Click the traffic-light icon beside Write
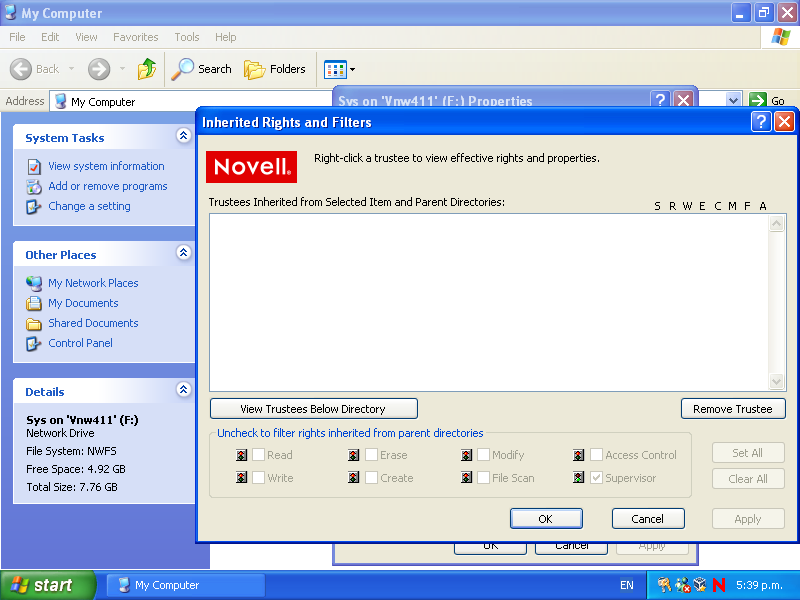 pyautogui.click(x=242, y=478)
